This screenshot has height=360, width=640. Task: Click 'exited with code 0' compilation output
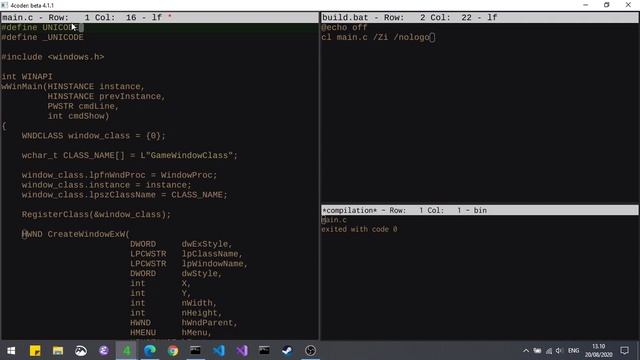[x=359, y=229]
